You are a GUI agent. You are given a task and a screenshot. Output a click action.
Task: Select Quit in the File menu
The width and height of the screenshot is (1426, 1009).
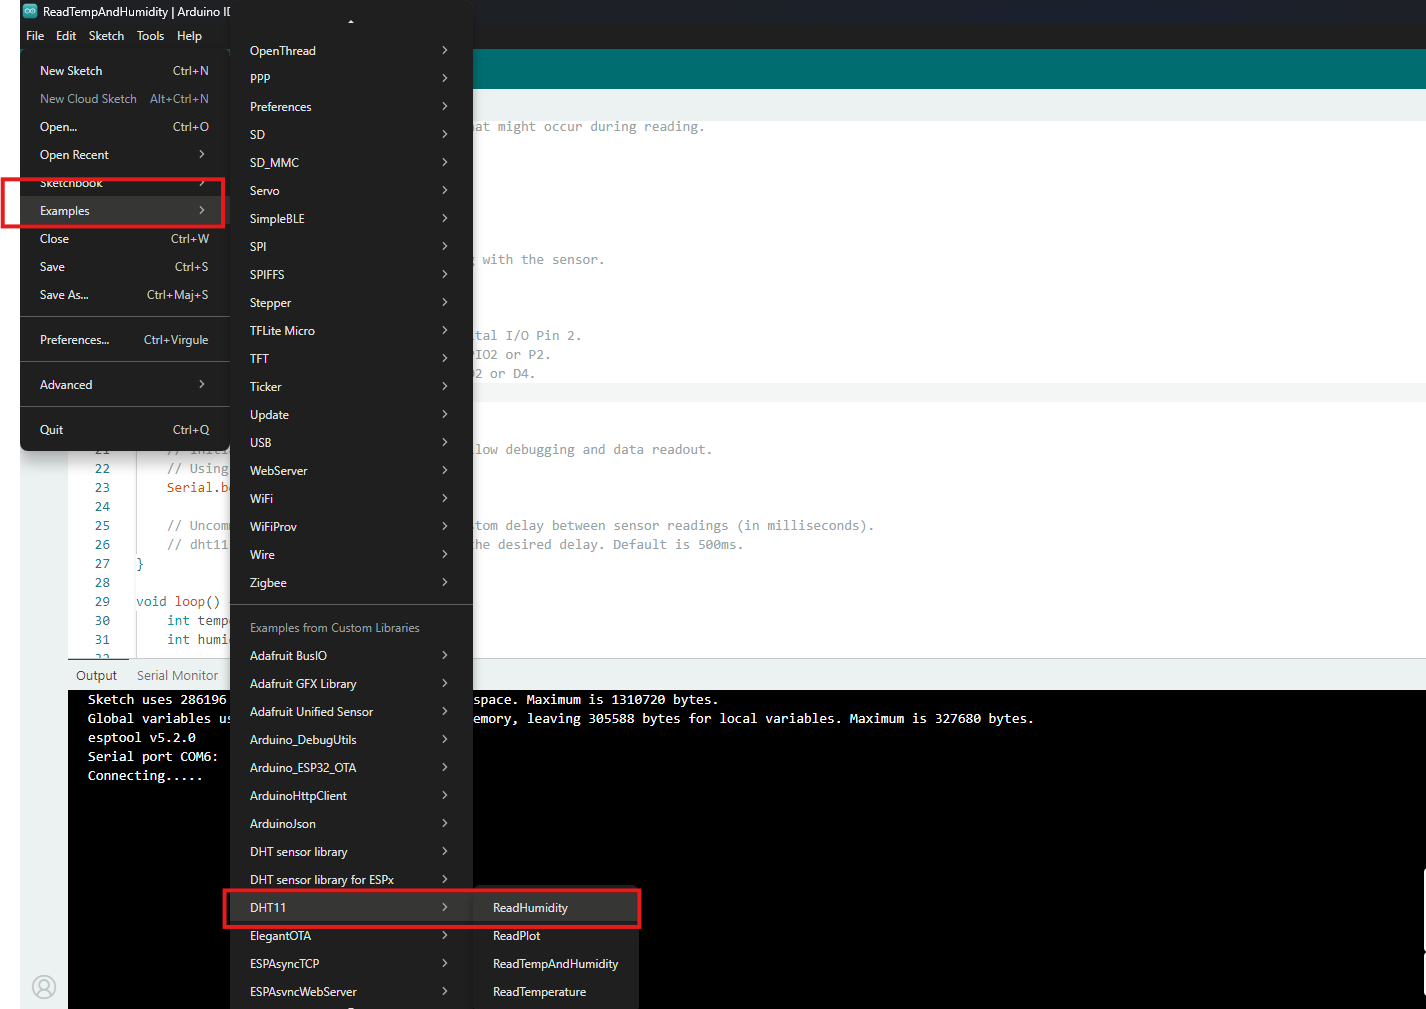coord(124,430)
